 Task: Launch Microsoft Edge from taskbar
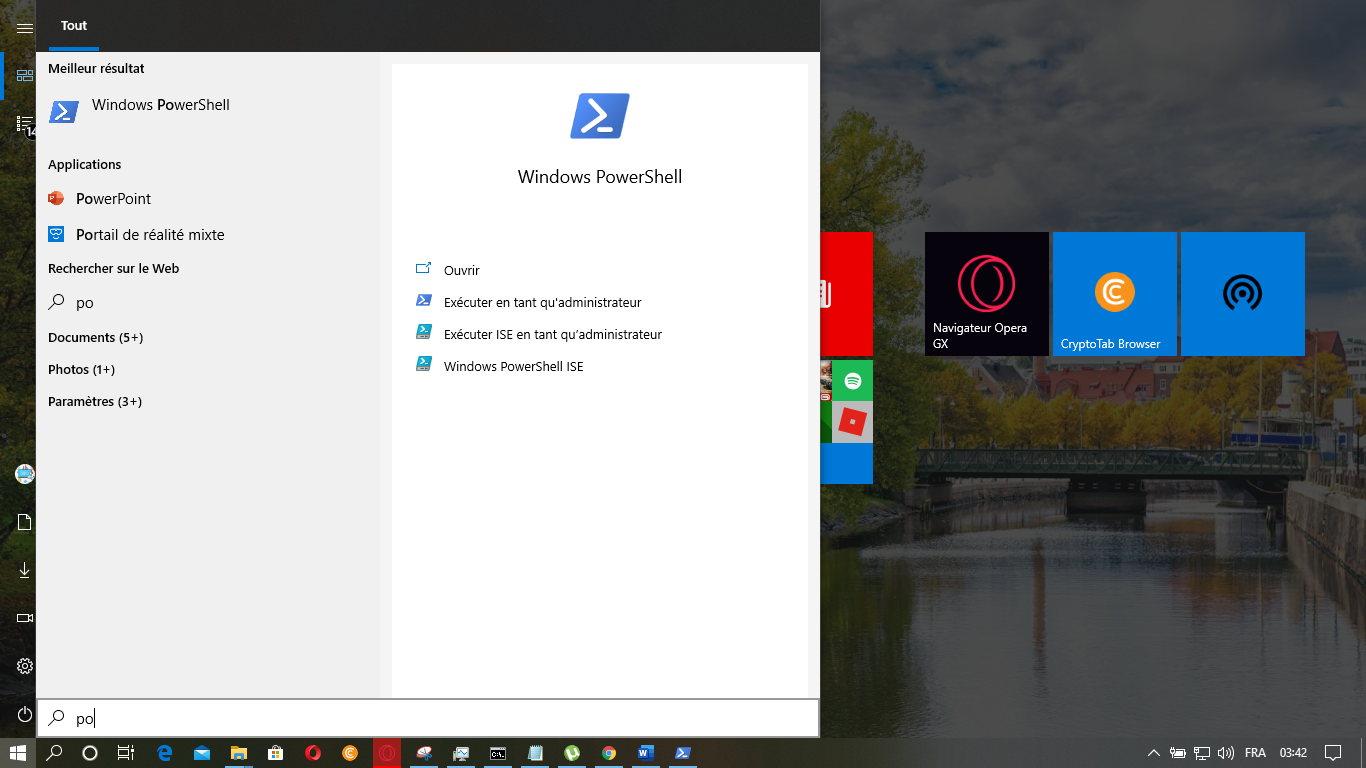click(x=165, y=753)
